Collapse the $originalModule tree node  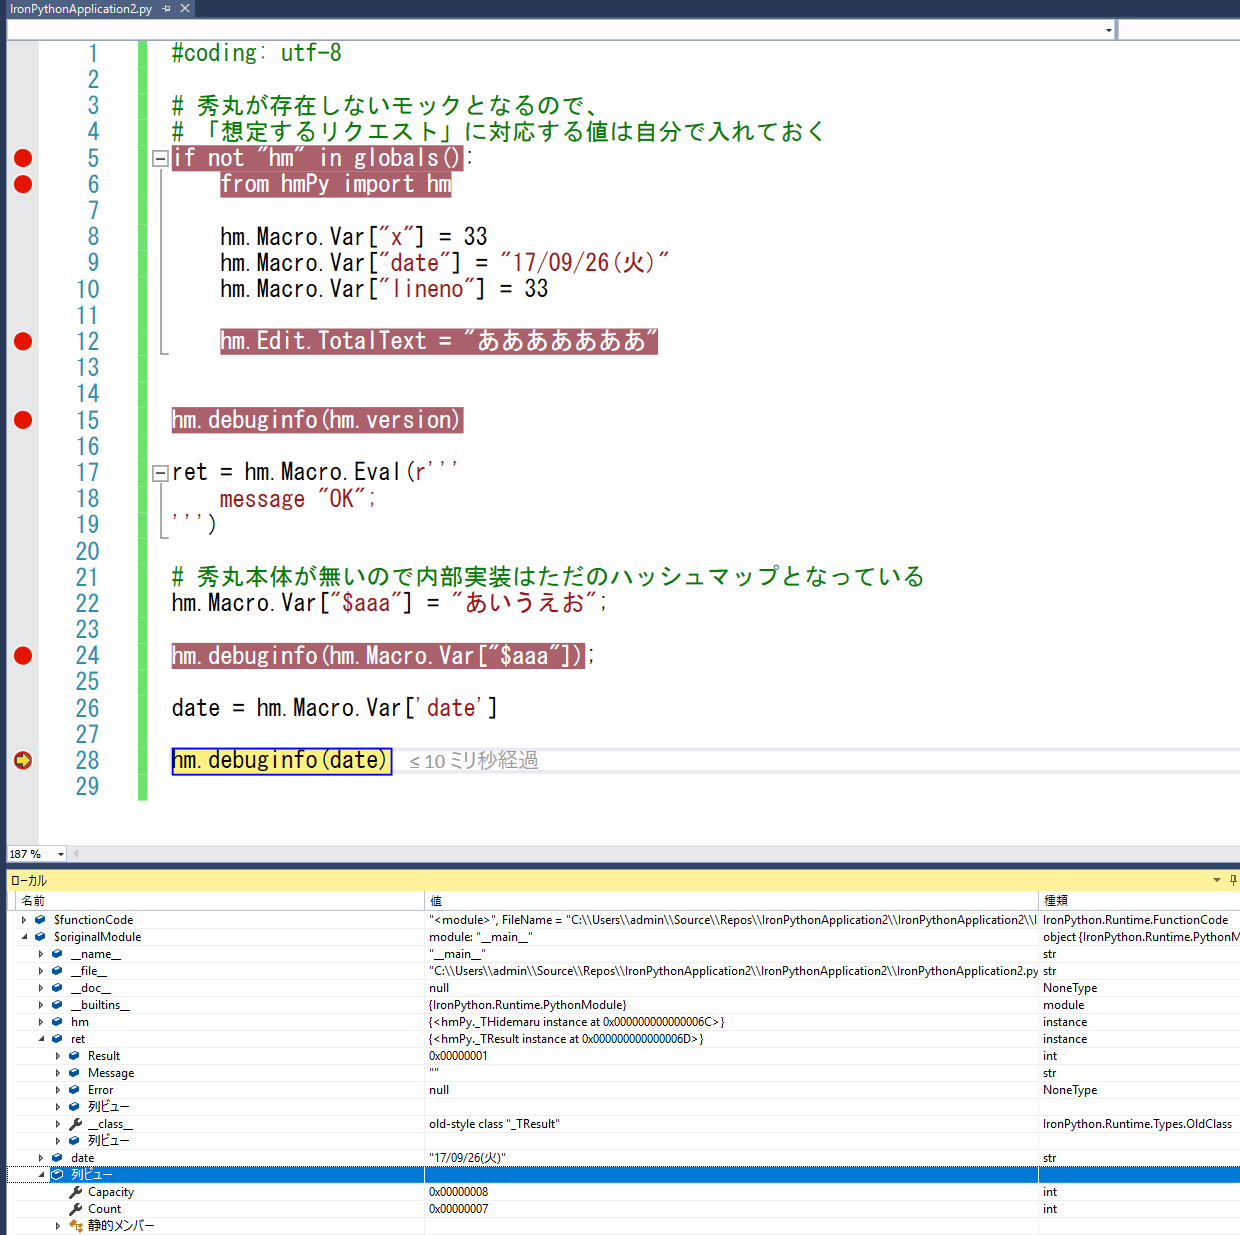[x=24, y=937]
